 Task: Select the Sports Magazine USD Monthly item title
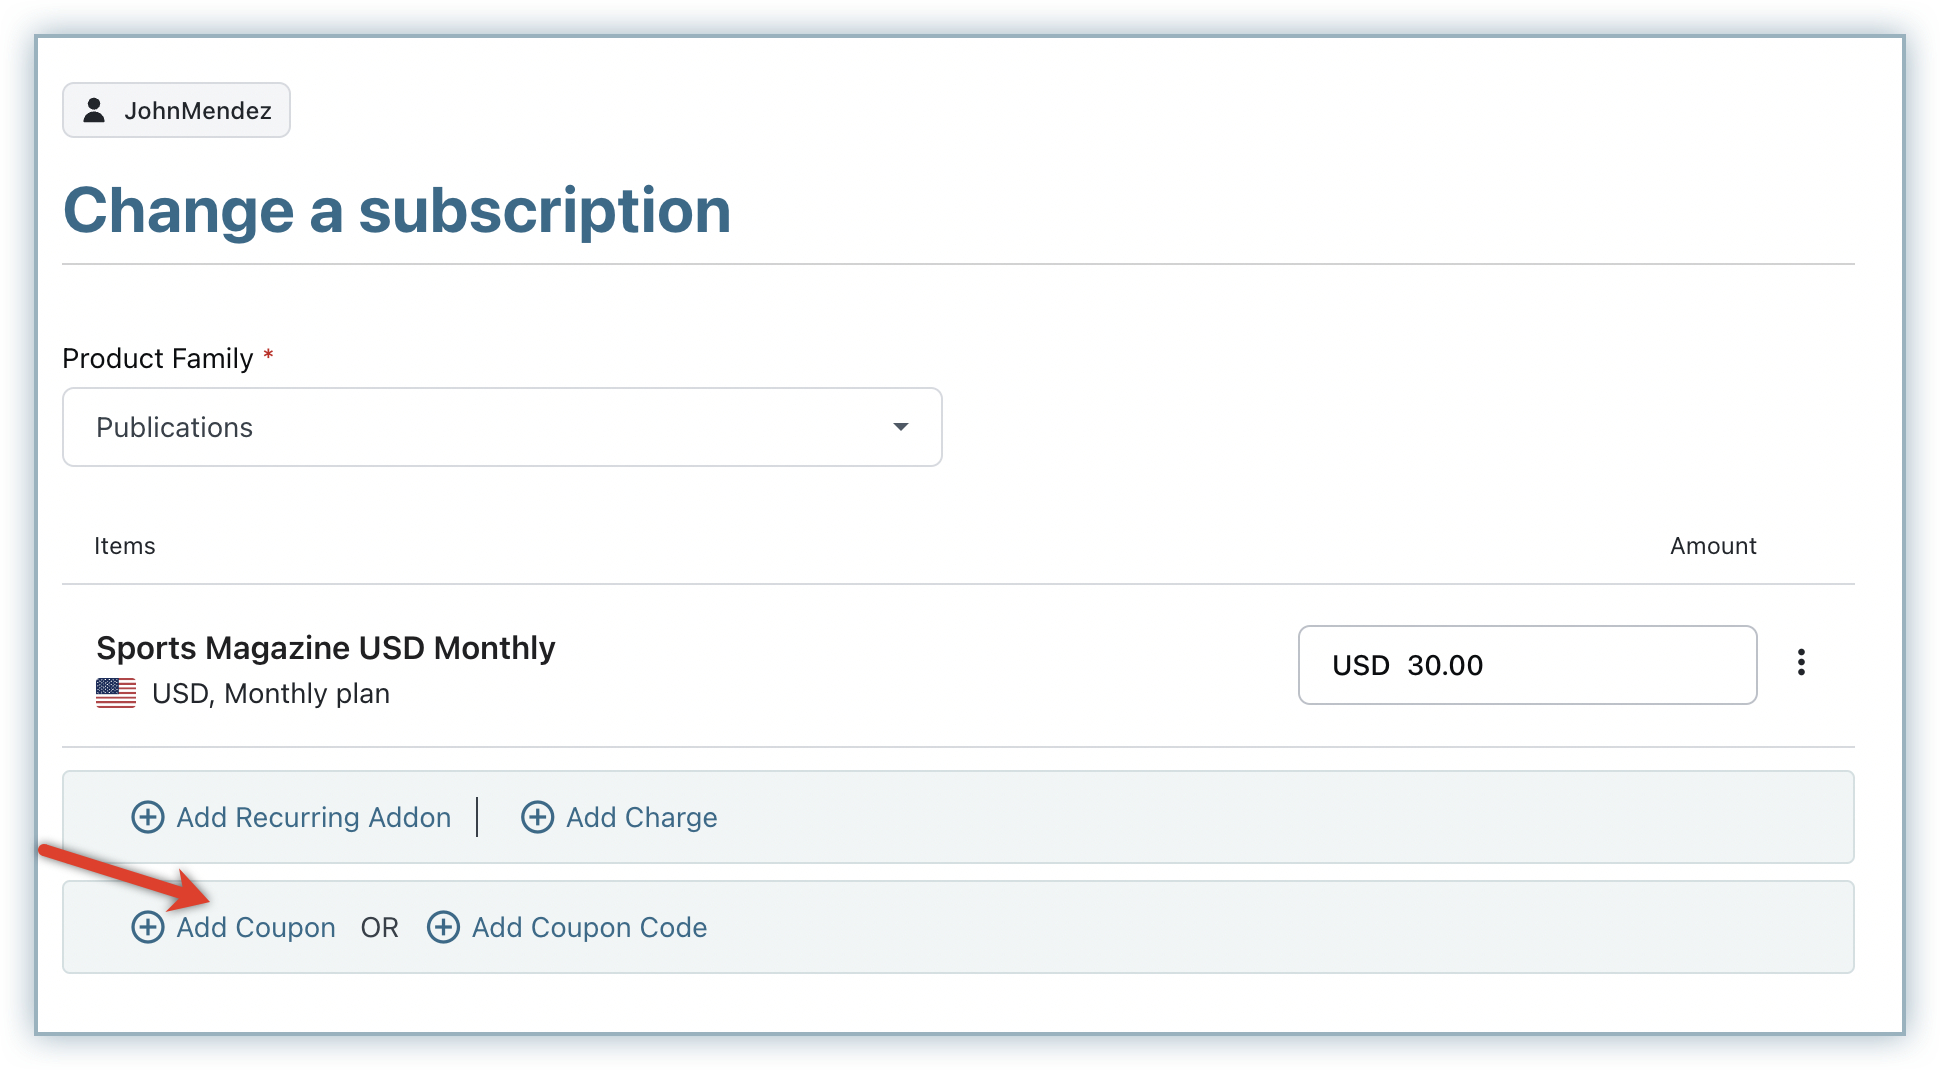[x=325, y=648]
